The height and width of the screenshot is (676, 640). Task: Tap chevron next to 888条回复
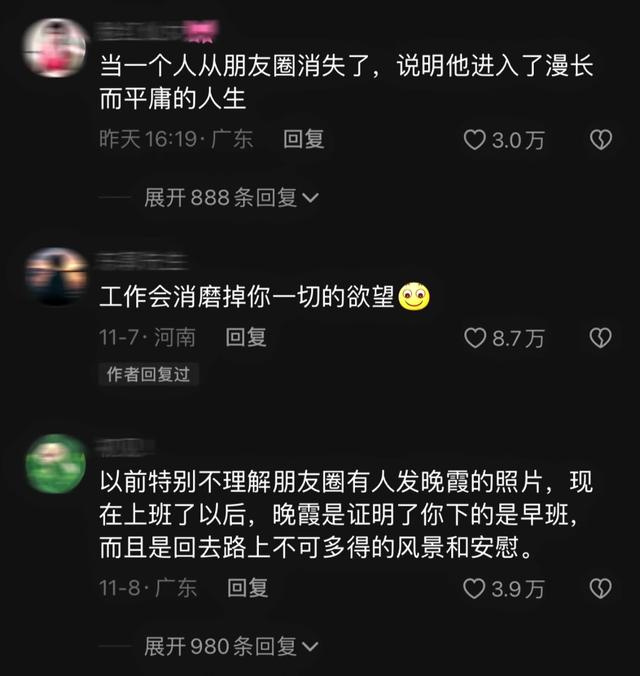tap(311, 198)
